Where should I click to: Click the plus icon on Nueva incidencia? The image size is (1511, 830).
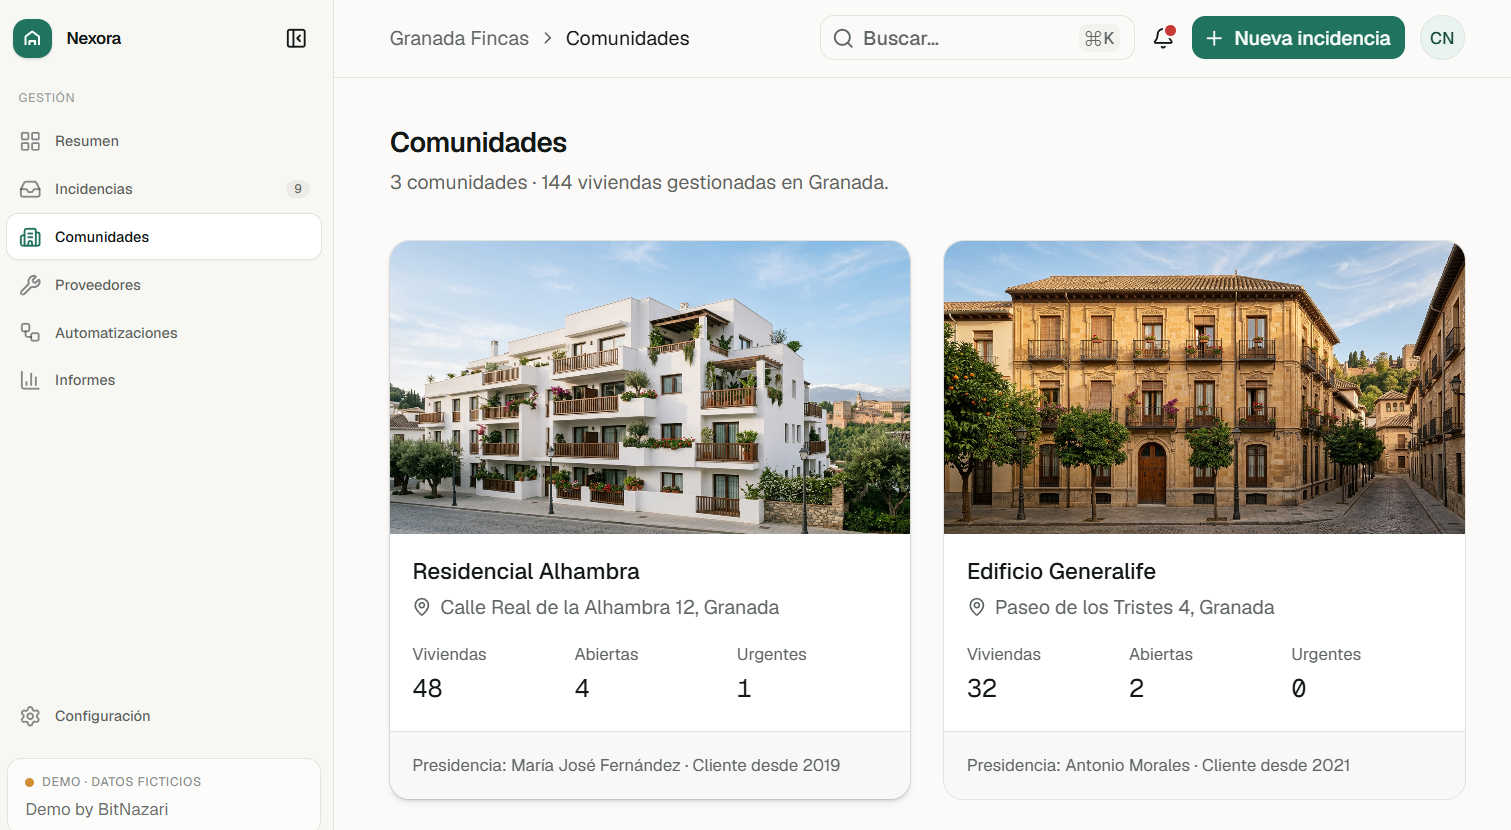coord(1214,38)
